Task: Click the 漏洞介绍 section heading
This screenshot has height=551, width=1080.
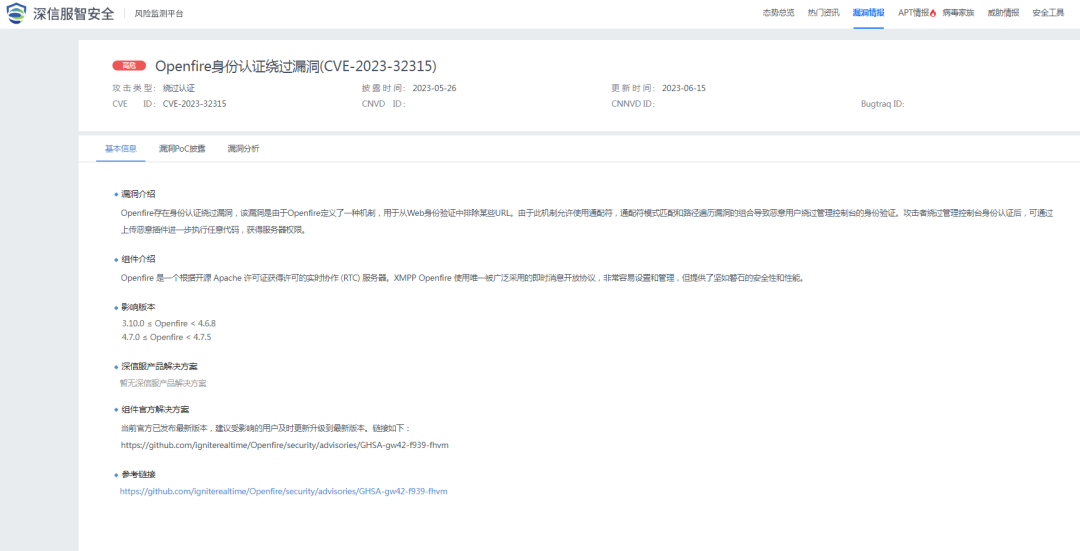Action: [138, 194]
